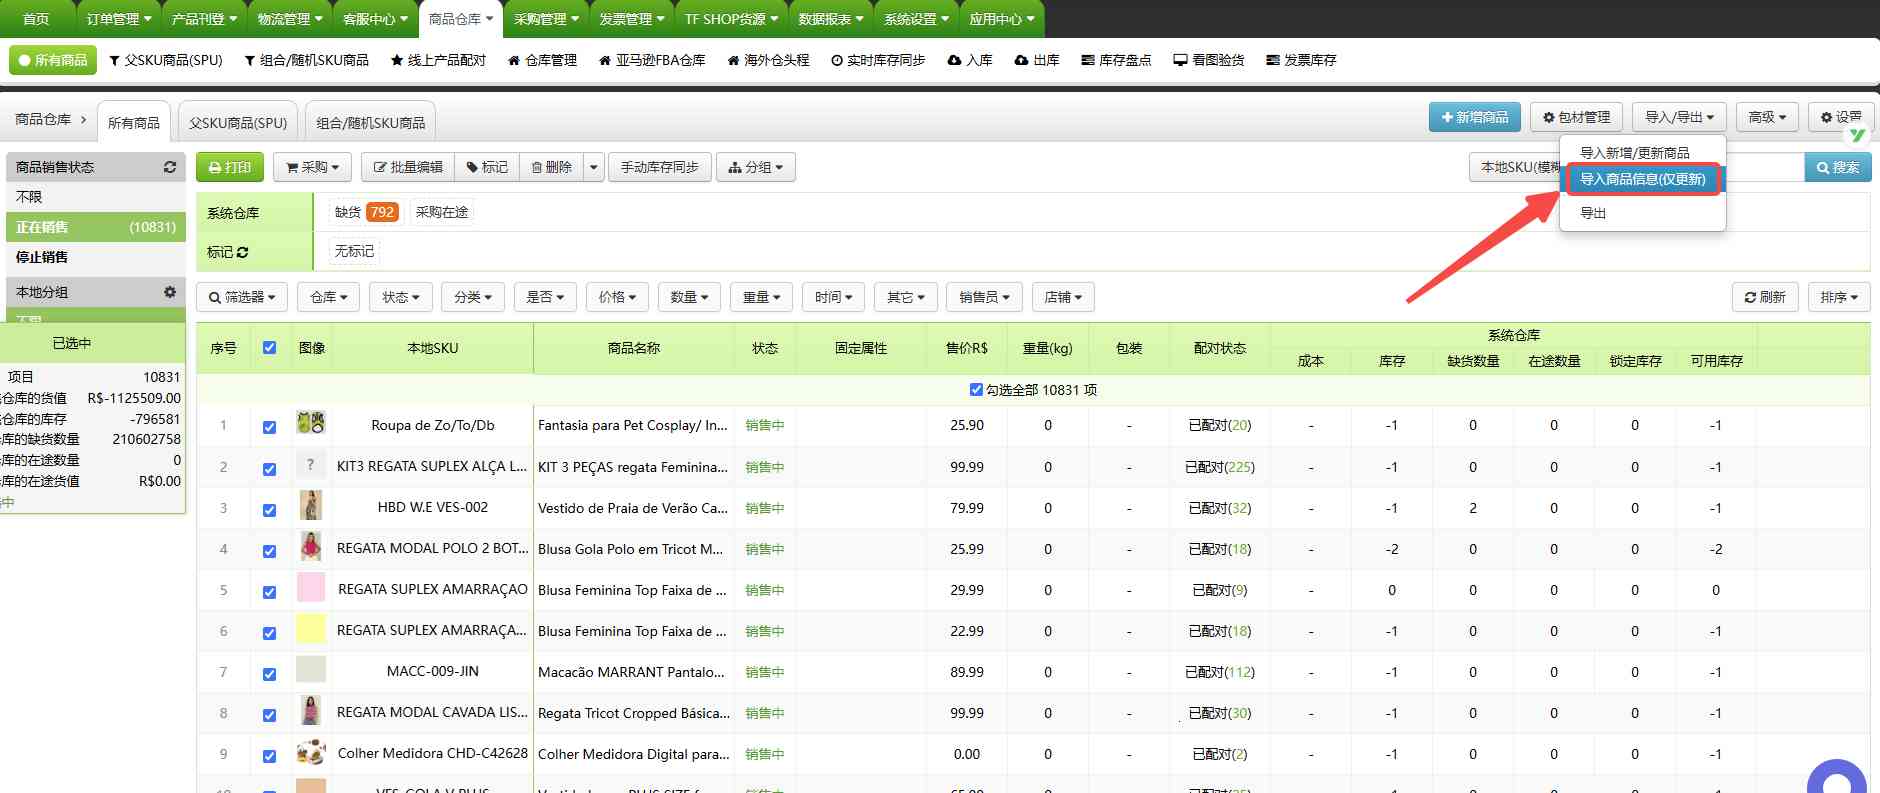Click the green 所有商品 button
1880x793 pixels.
tap(53, 60)
